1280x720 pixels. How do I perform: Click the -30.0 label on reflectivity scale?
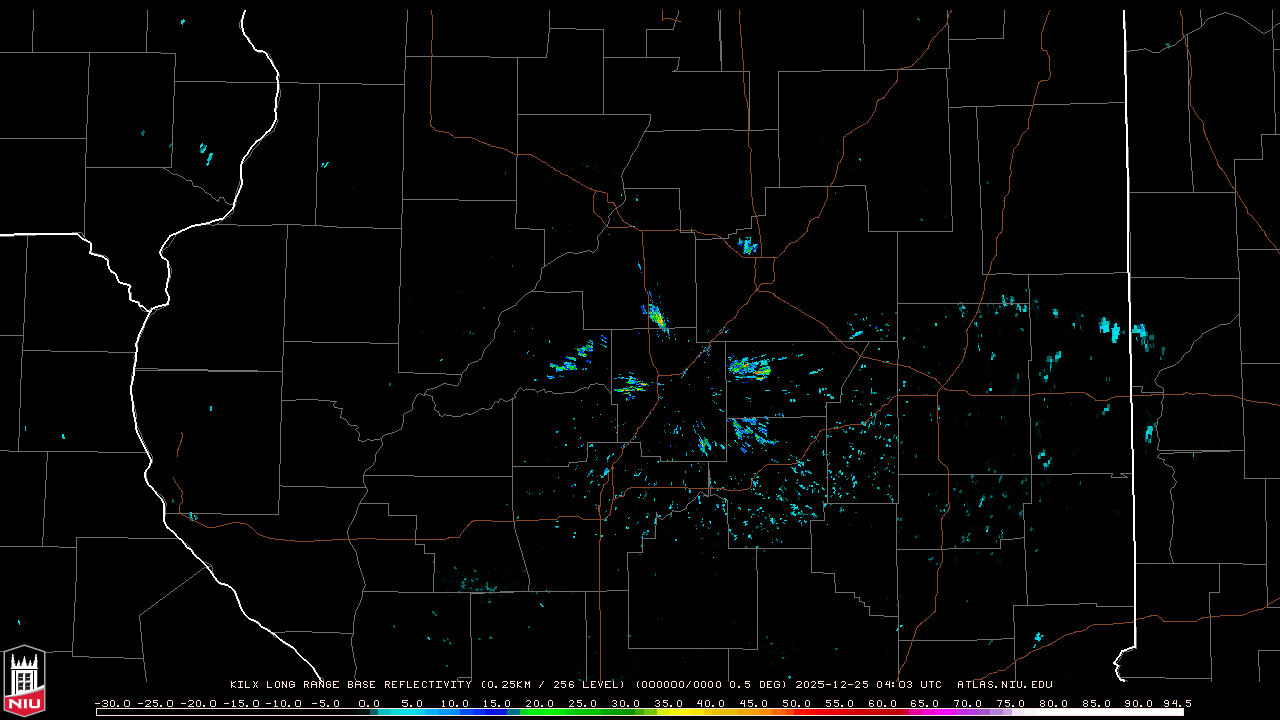click(112, 703)
